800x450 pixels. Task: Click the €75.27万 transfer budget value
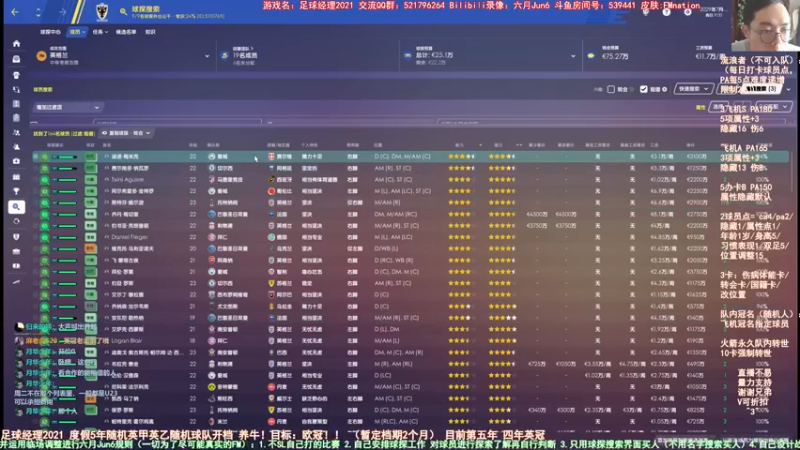point(615,56)
